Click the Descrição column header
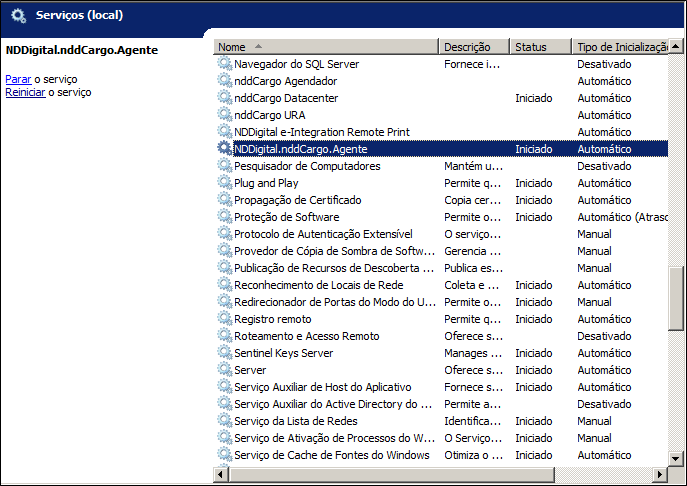Screen dimensions: 687x486 tap(474, 47)
